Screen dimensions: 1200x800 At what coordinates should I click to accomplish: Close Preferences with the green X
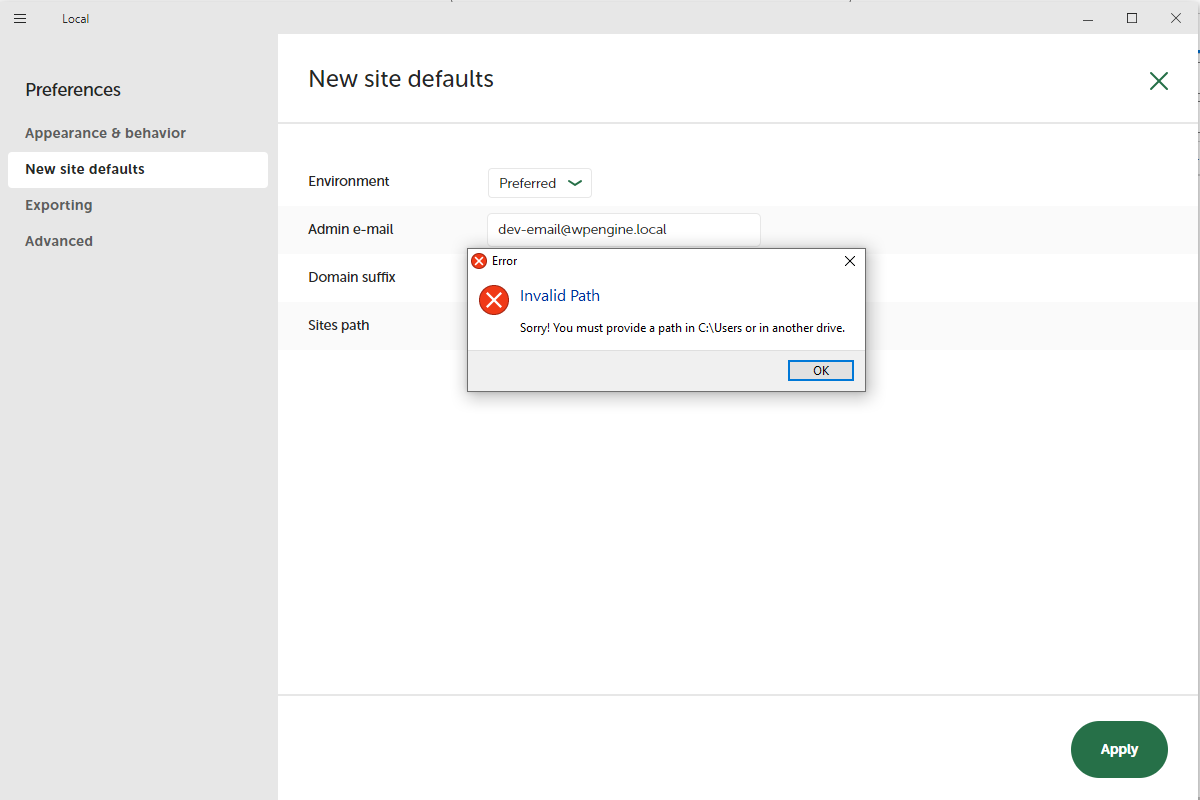point(1159,81)
